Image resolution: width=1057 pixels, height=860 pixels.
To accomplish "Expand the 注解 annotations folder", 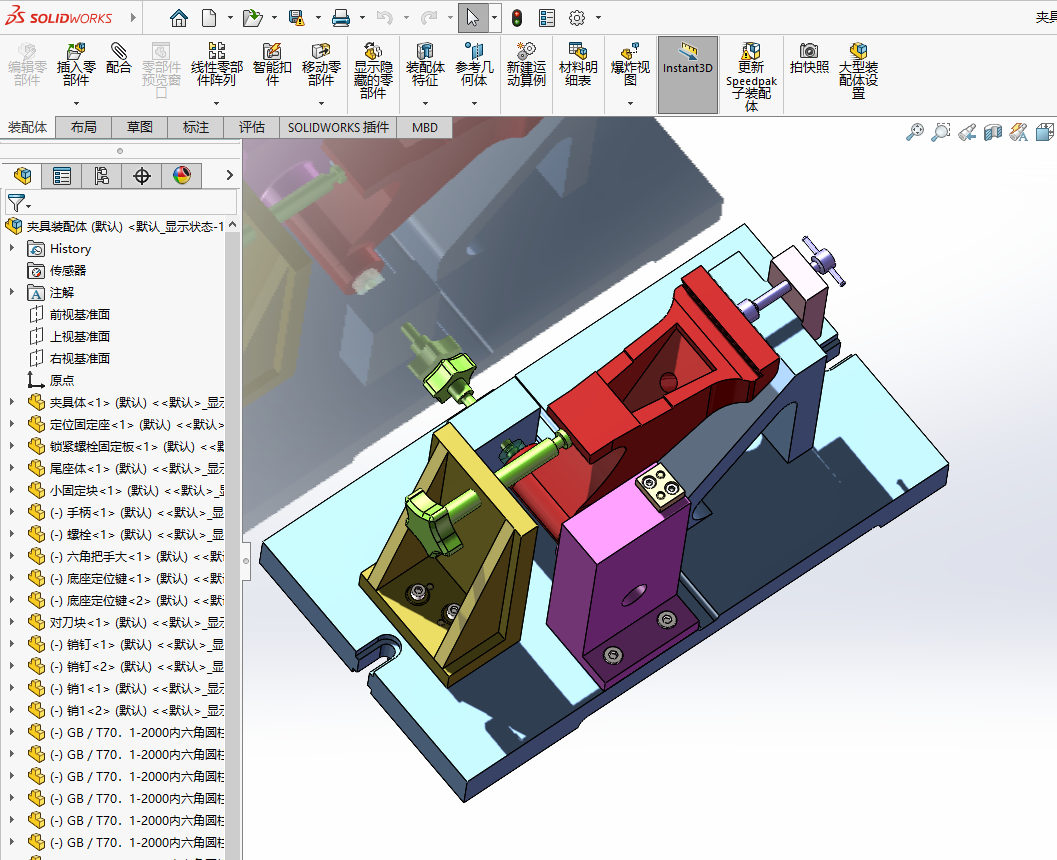I will [x=11, y=292].
